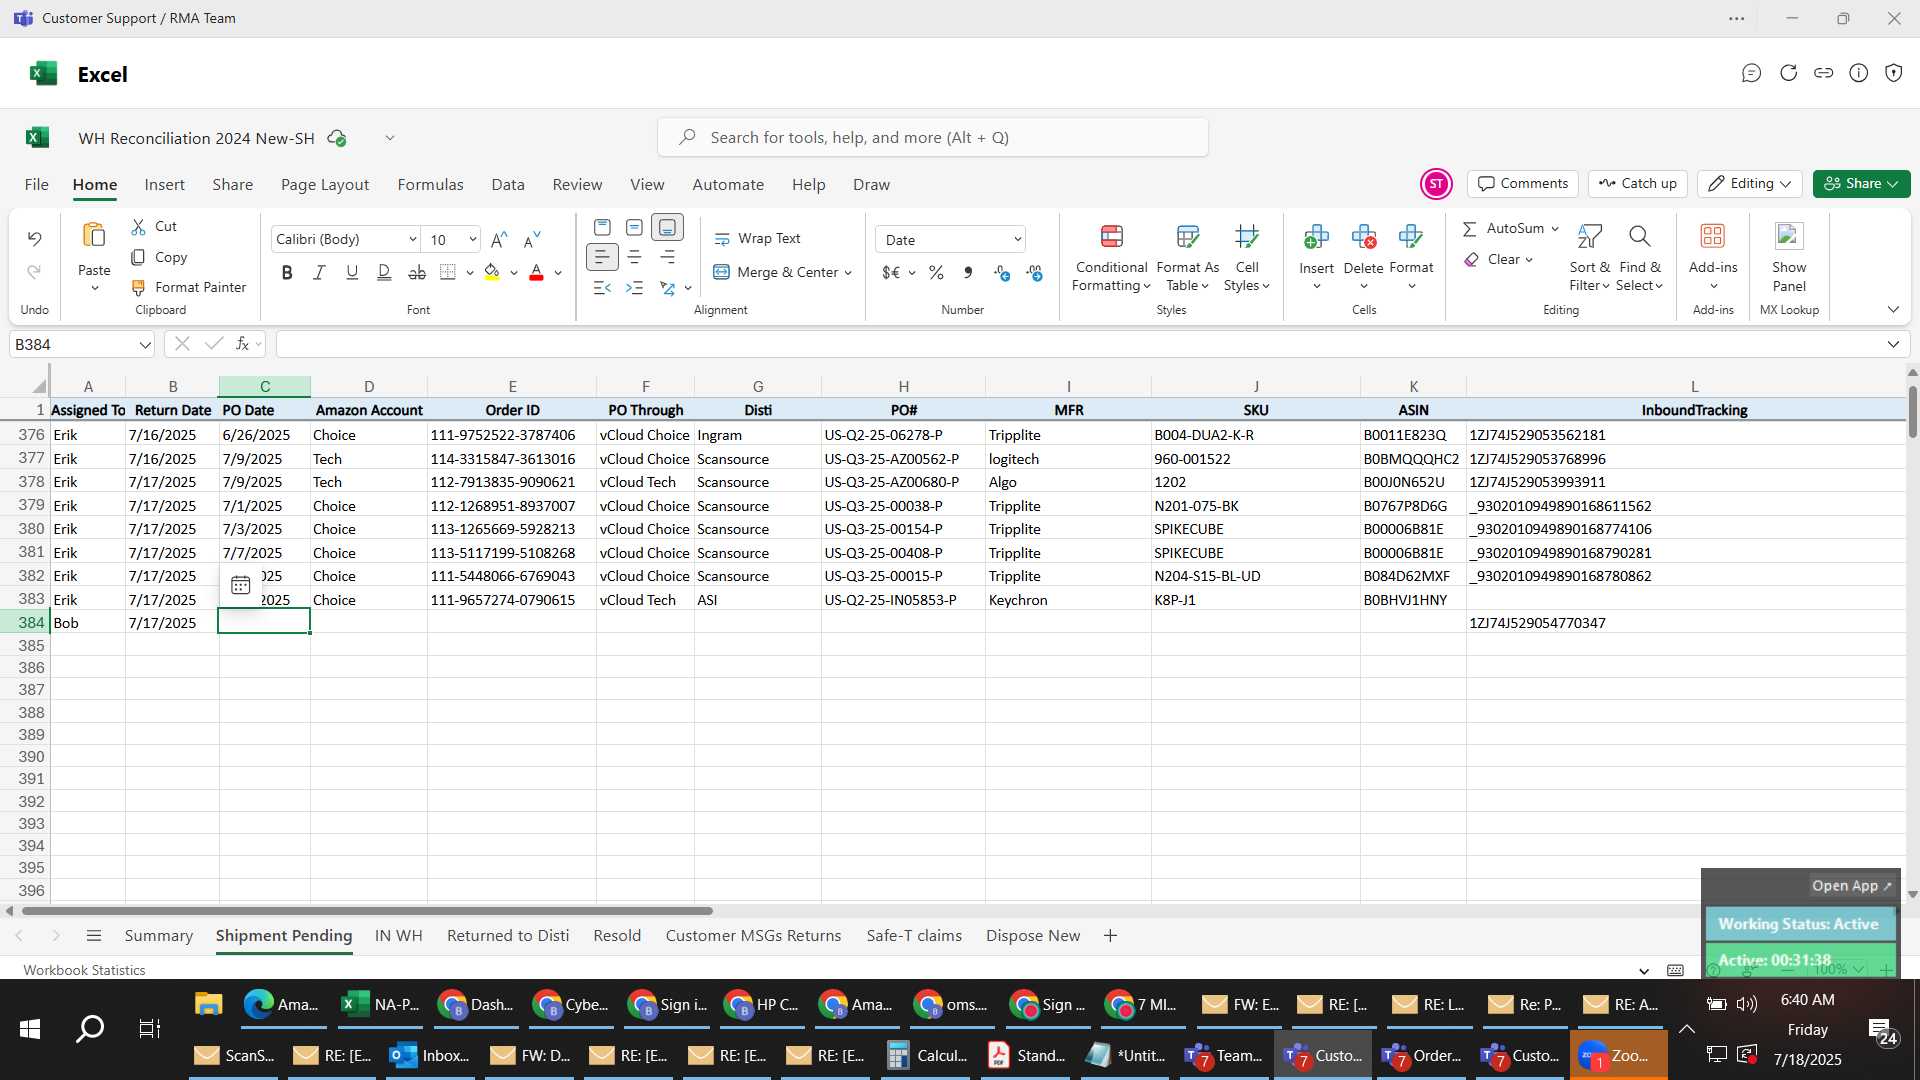The height and width of the screenshot is (1080, 1920).
Task: Open the date picker calendar icon
Action: tap(240, 586)
